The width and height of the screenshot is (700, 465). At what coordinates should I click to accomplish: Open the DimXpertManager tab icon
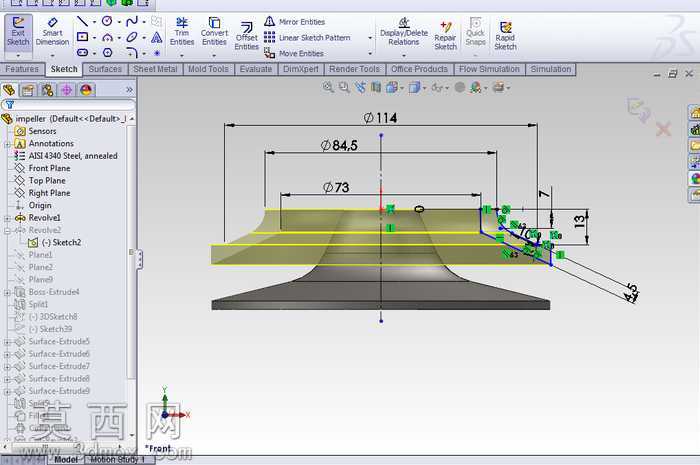[x=67, y=90]
